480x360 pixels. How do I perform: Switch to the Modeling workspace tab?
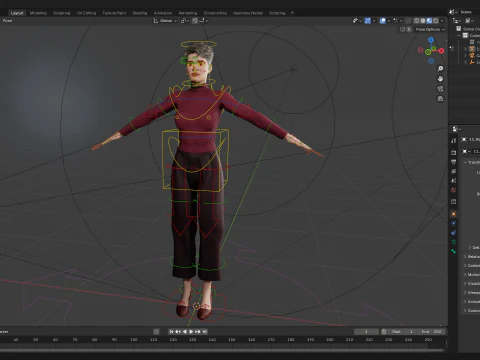coord(38,13)
